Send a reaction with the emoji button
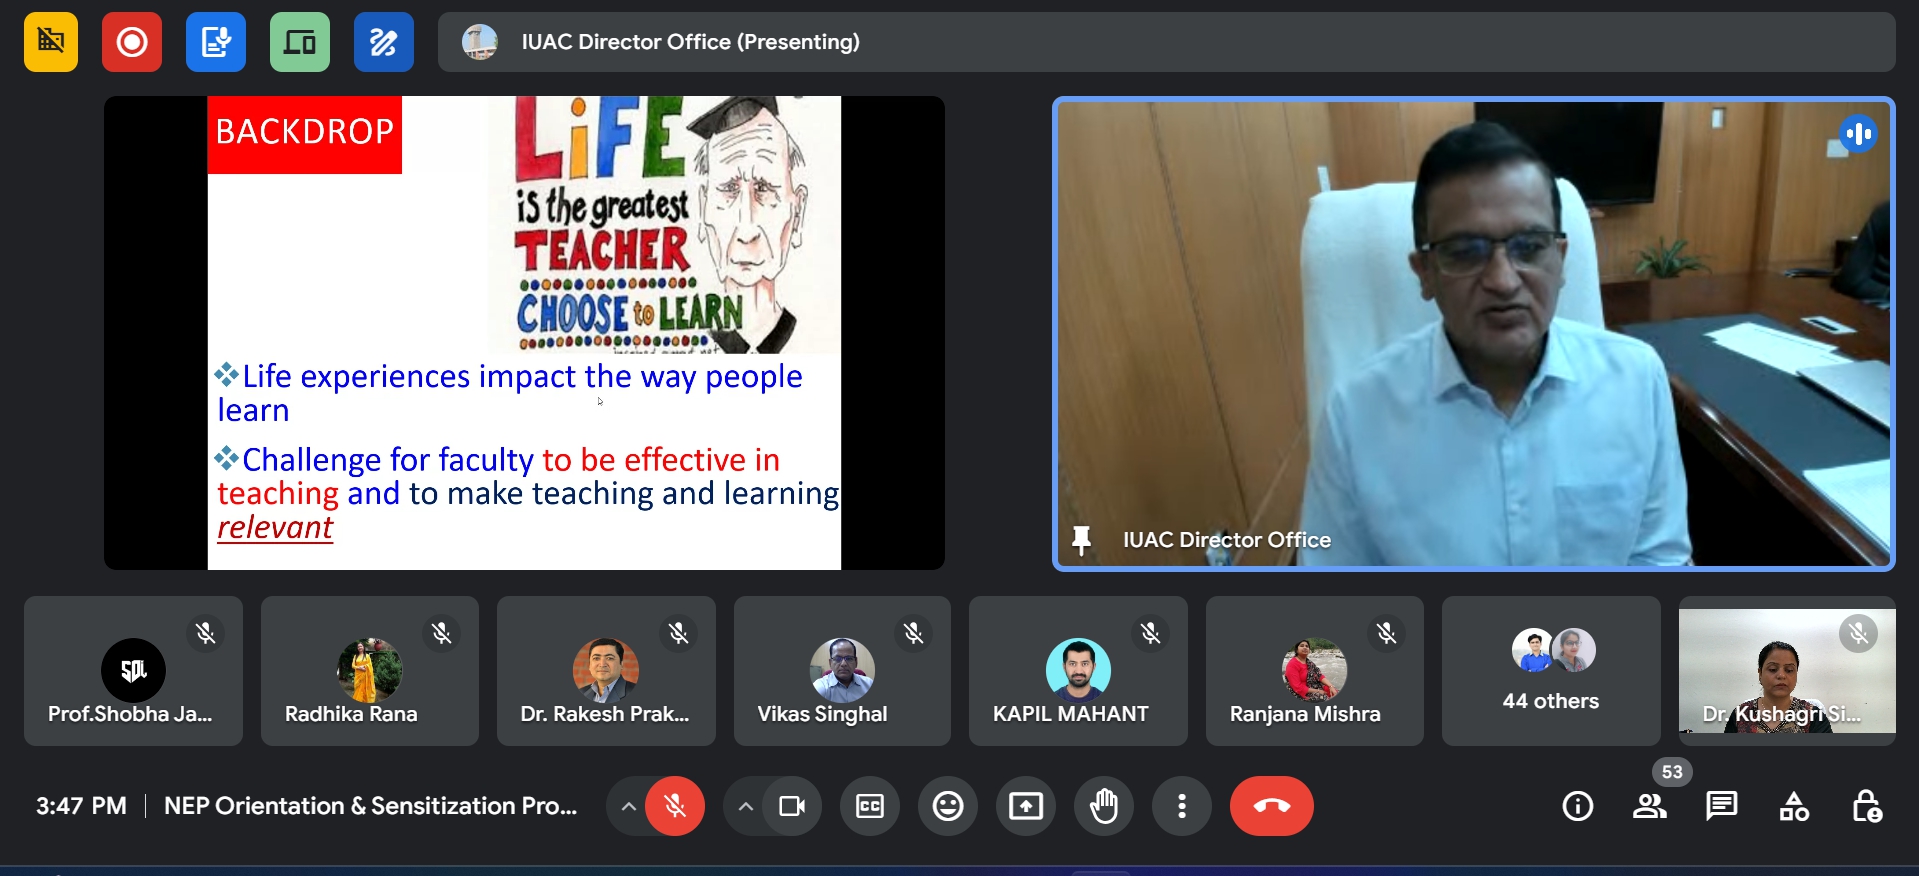The image size is (1919, 876). (947, 806)
